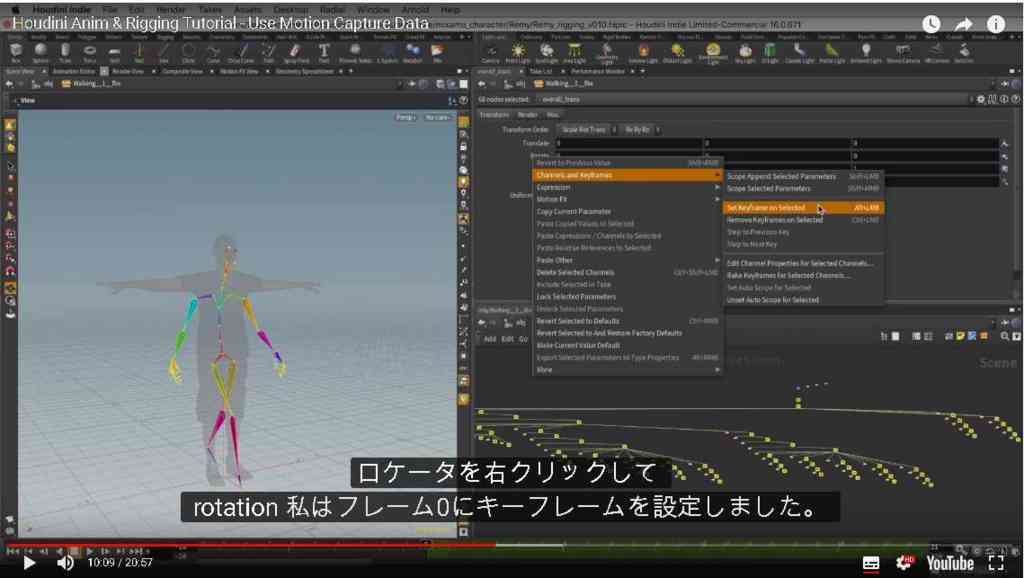
Task: Toggle YouTube subtitles button
Action: (871, 563)
